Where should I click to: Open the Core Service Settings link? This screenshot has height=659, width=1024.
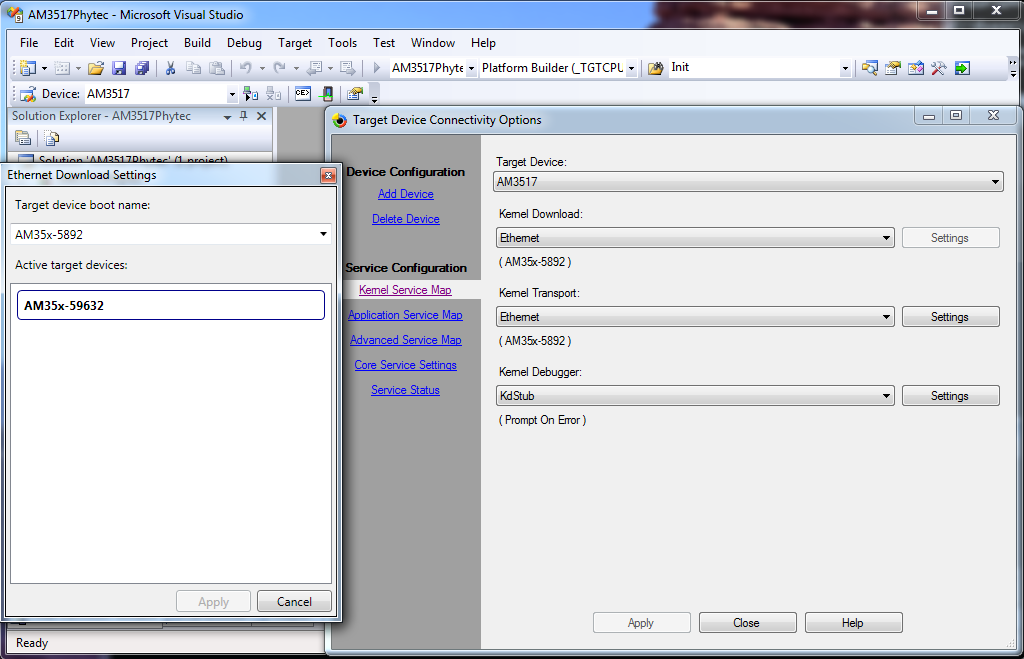pos(406,365)
